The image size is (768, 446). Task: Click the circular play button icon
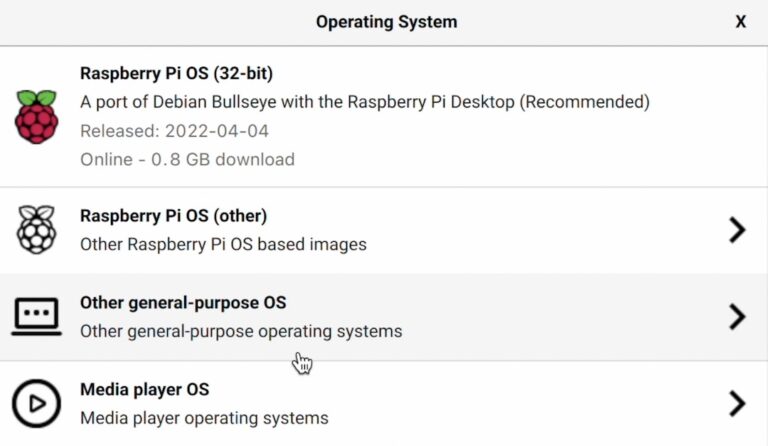[37, 403]
